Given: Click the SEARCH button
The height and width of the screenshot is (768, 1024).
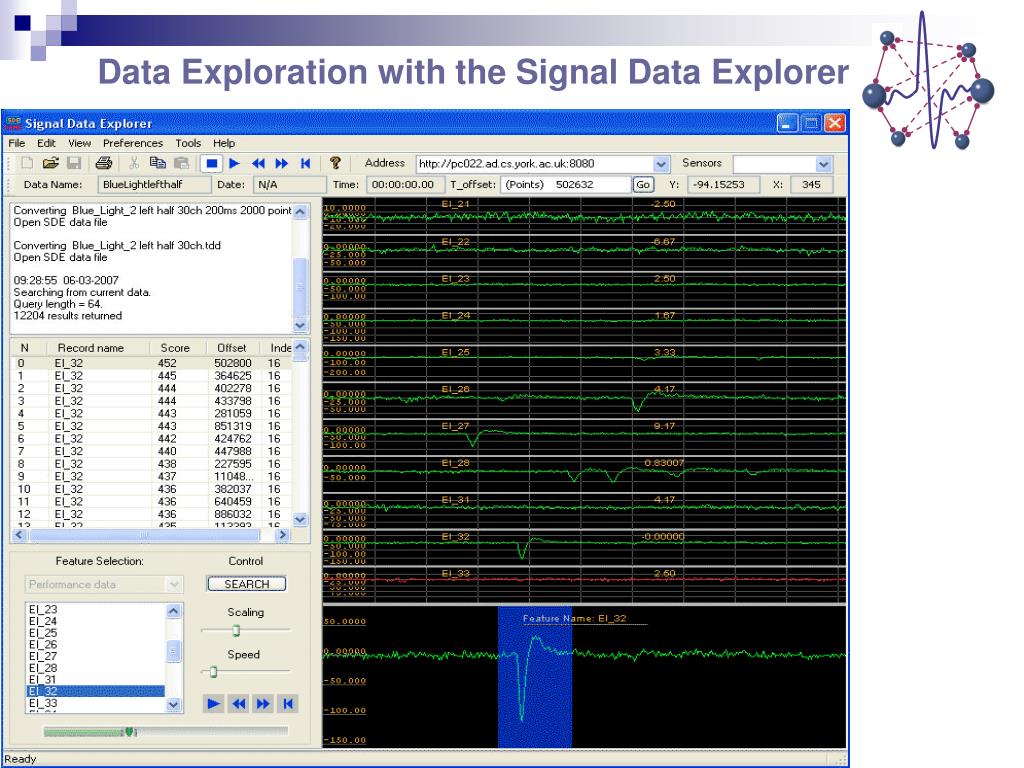Looking at the screenshot, I should 247,584.
